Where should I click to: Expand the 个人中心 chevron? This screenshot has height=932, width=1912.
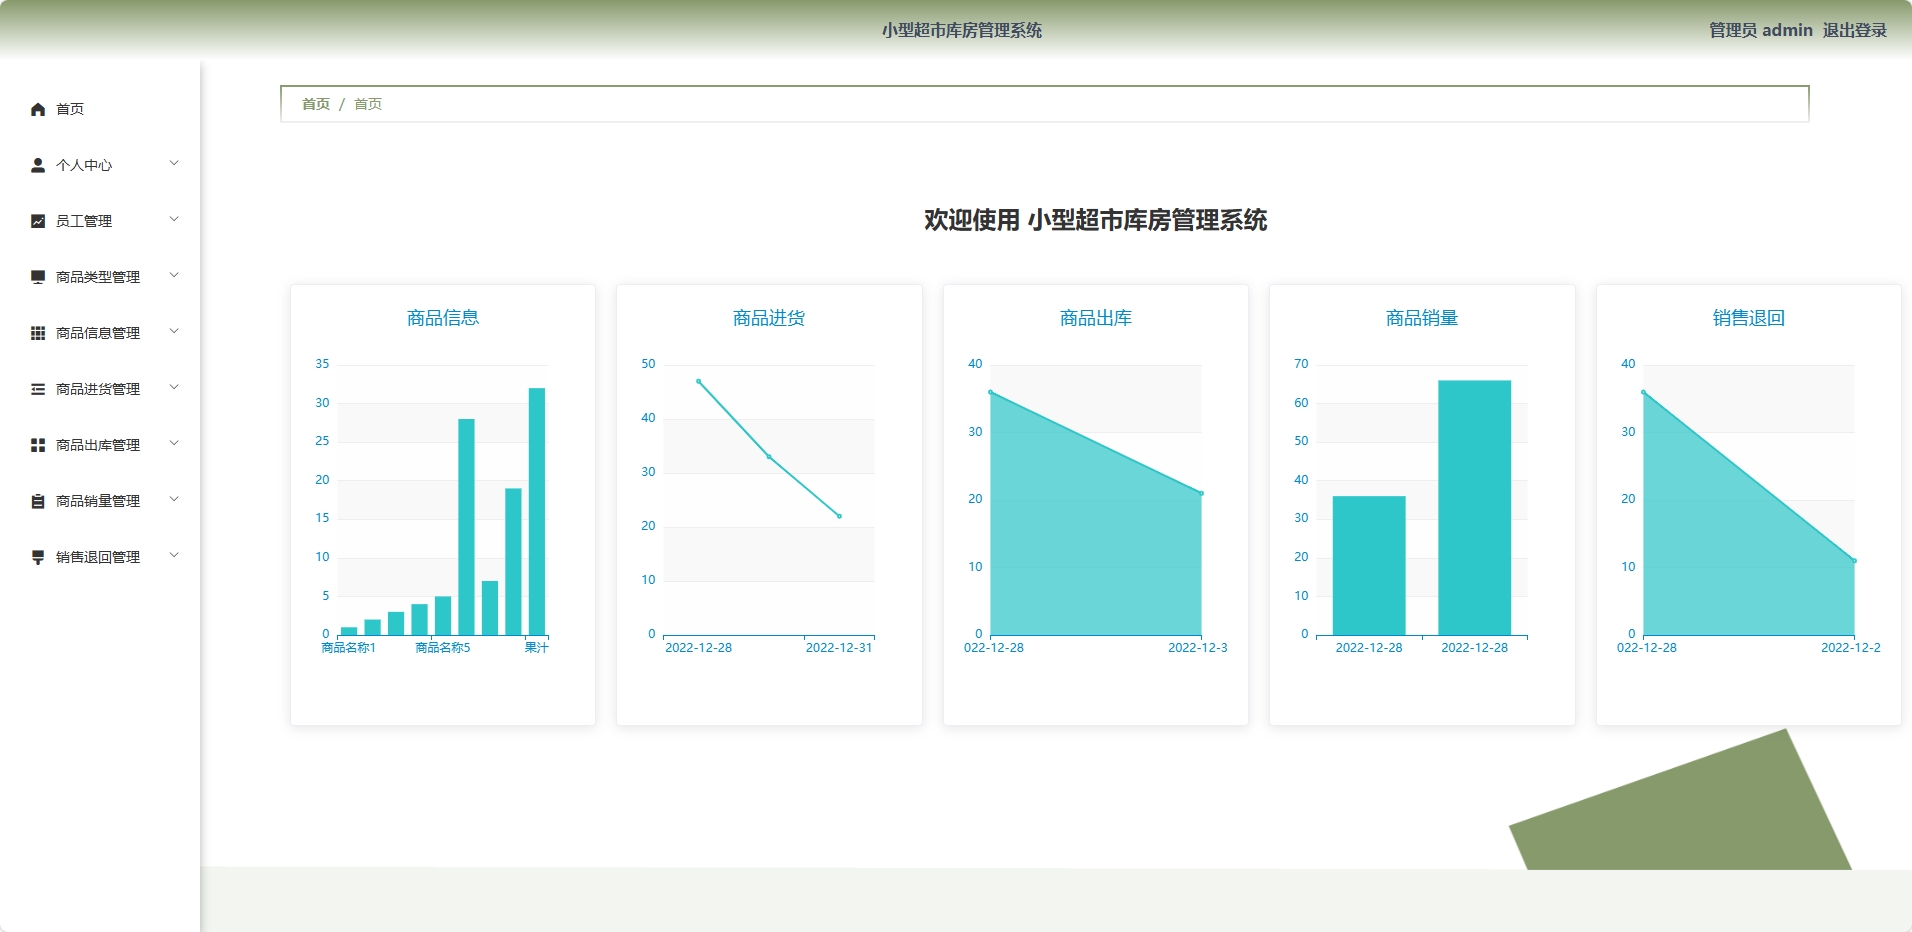174,164
